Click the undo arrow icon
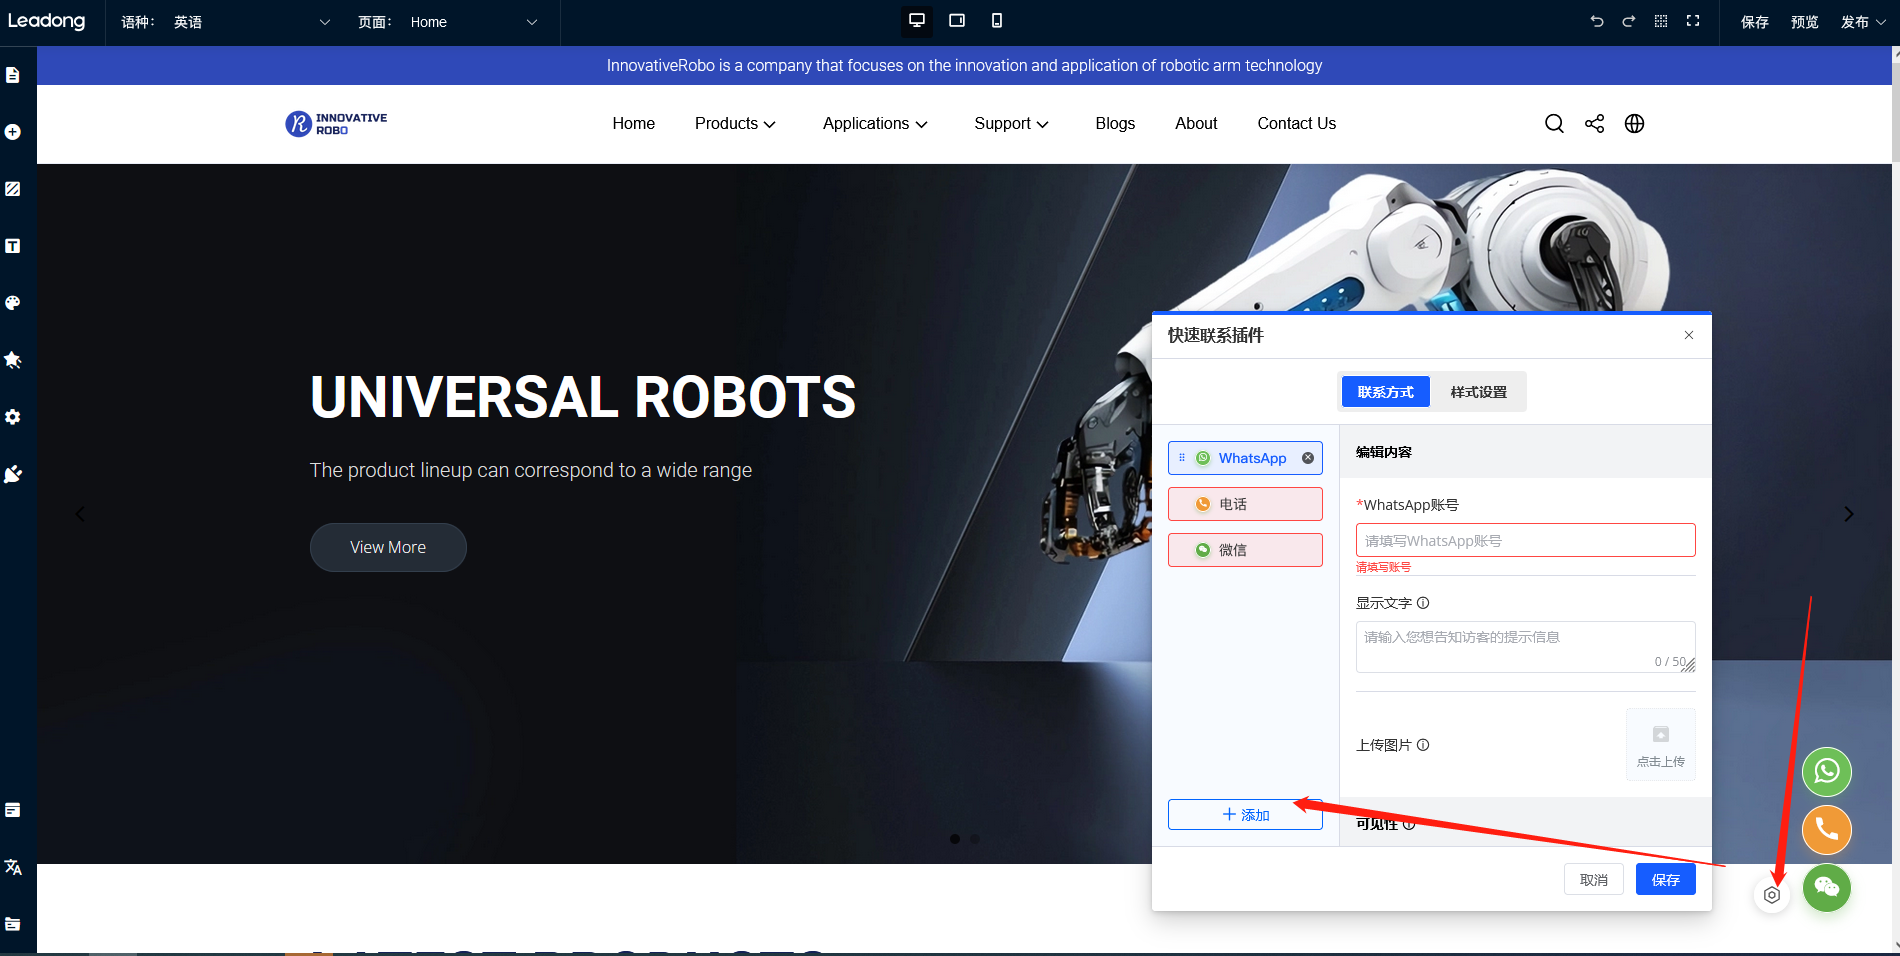The height and width of the screenshot is (956, 1900). pyautogui.click(x=1597, y=21)
